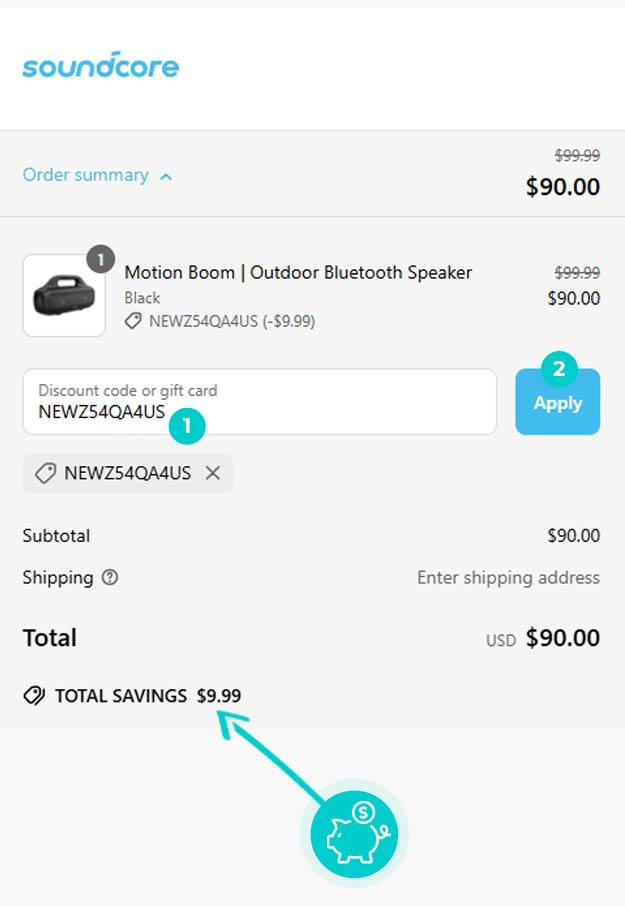Viewport: 625px width, 906px height.
Task: Remove the NEWZ54QA4US discount chip
Action: click(213, 473)
